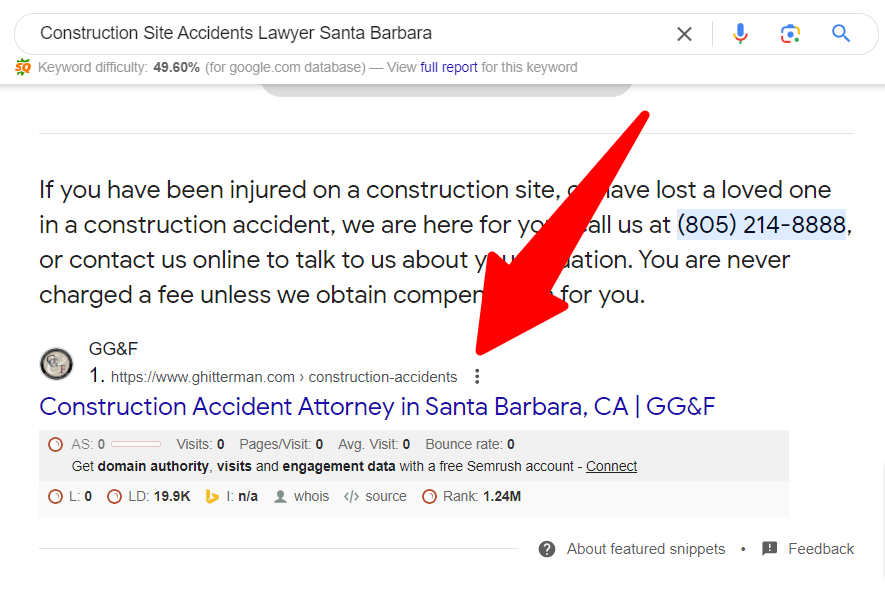885x608 pixels.
Task: Click the Connect link for Semrush
Action: click(611, 466)
